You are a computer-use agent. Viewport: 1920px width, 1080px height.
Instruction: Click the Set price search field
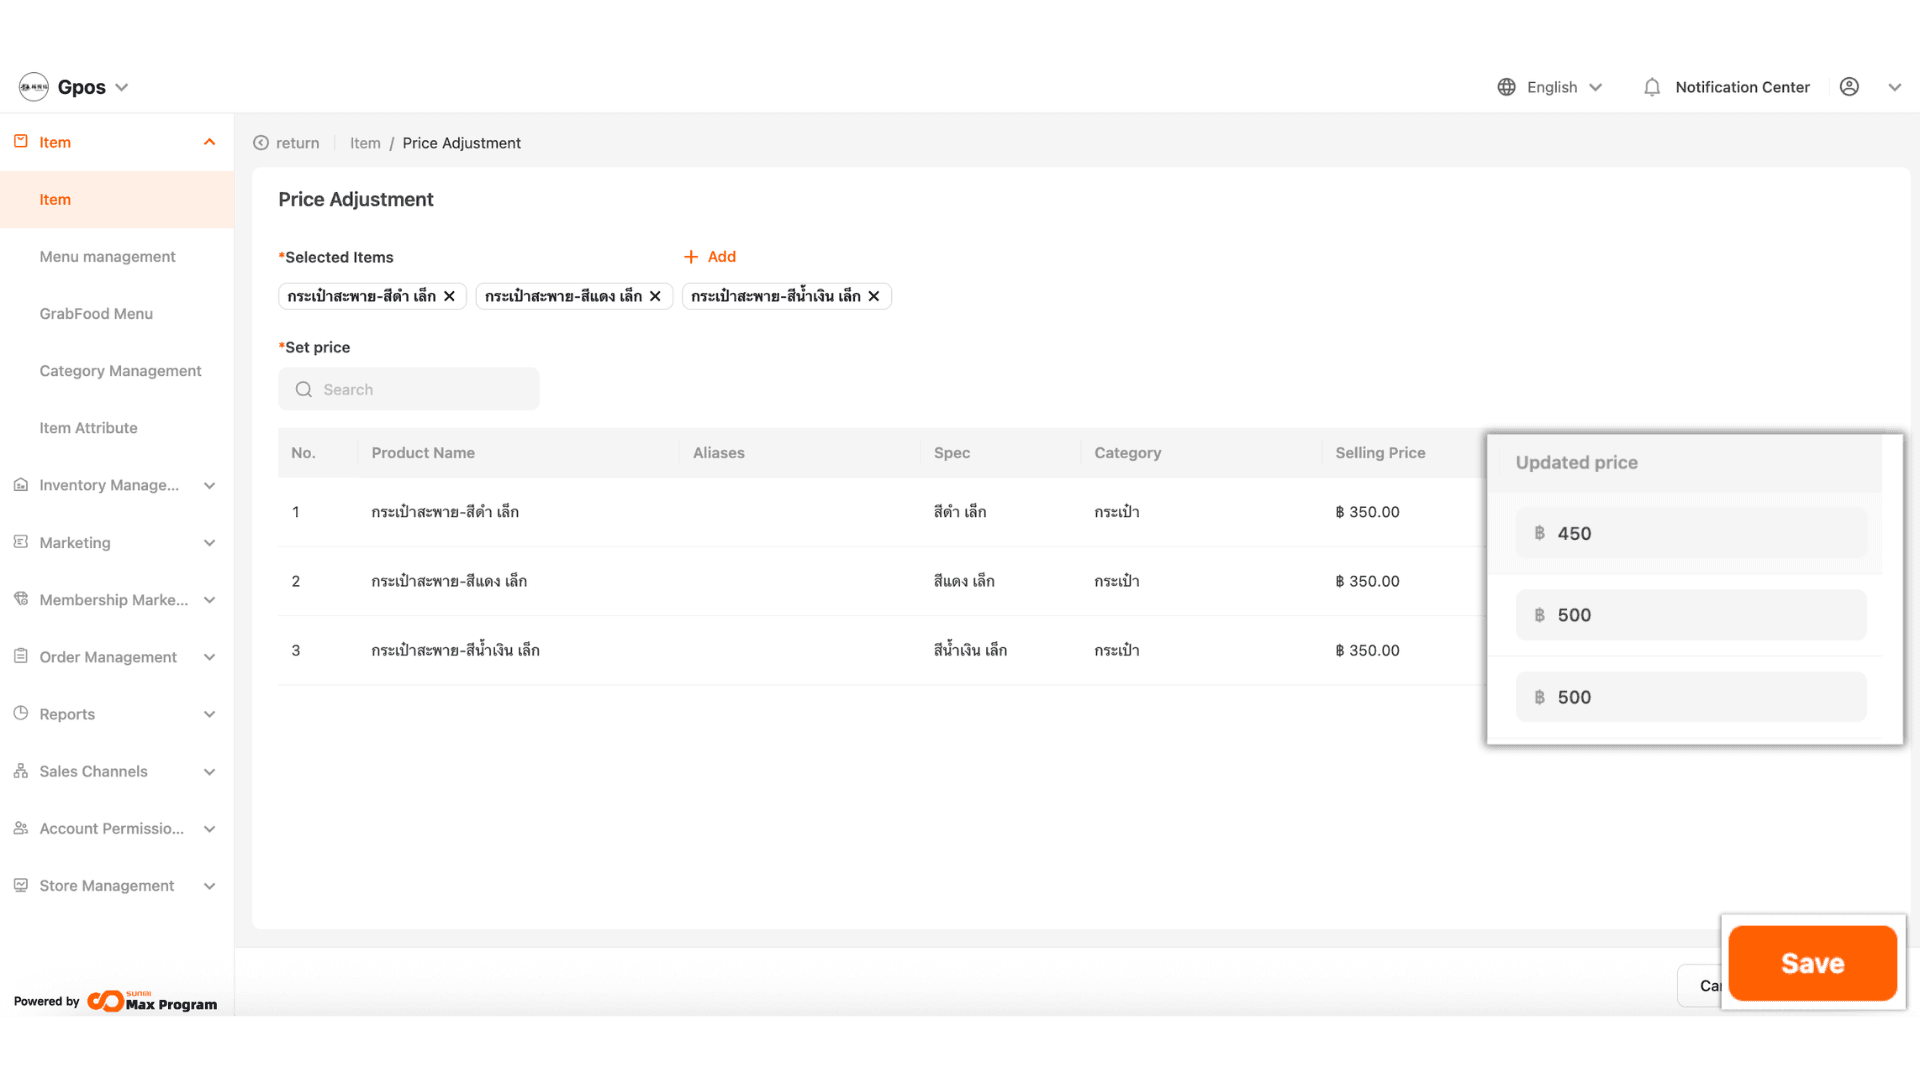pos(410,389)
